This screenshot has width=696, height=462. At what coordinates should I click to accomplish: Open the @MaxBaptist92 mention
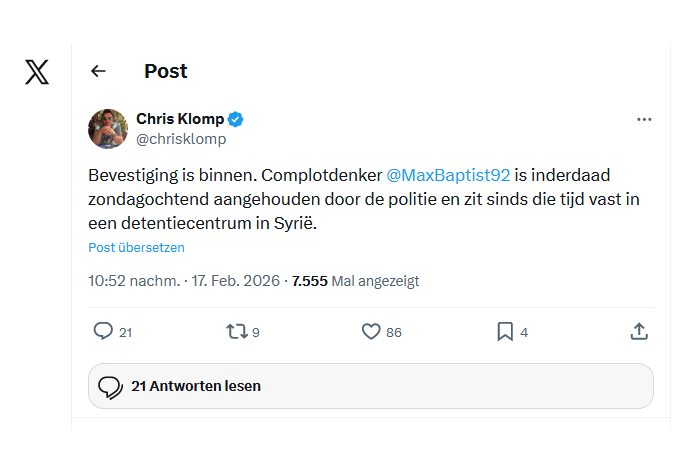click(448, 175)
